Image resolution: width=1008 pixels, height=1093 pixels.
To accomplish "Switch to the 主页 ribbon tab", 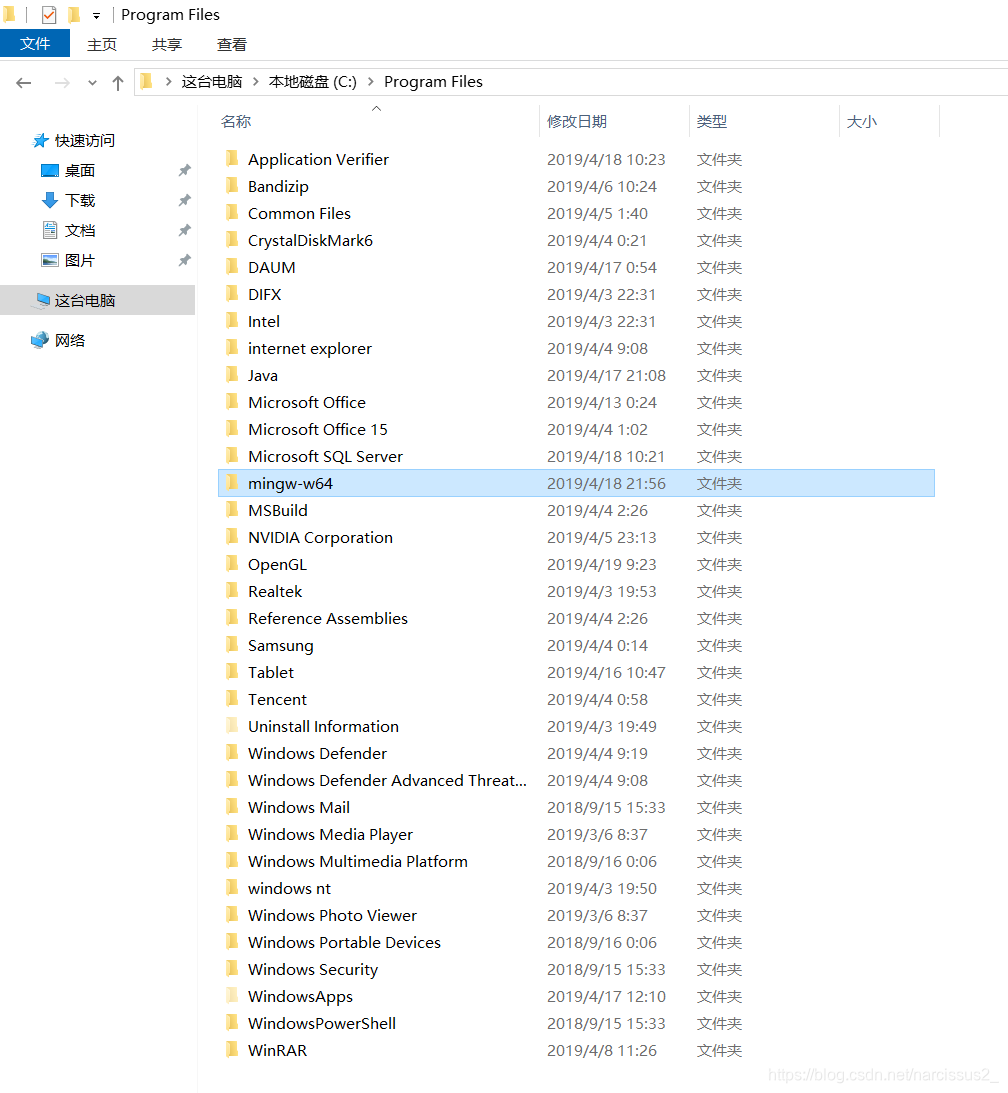I will pos(102,45).
